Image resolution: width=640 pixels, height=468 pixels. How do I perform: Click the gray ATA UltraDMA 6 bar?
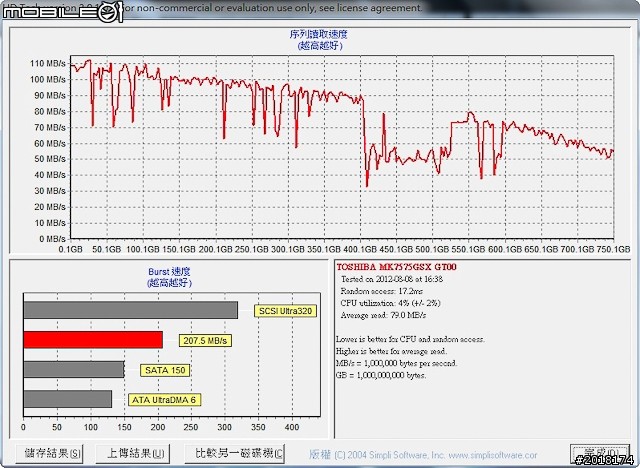click(67, 399)
